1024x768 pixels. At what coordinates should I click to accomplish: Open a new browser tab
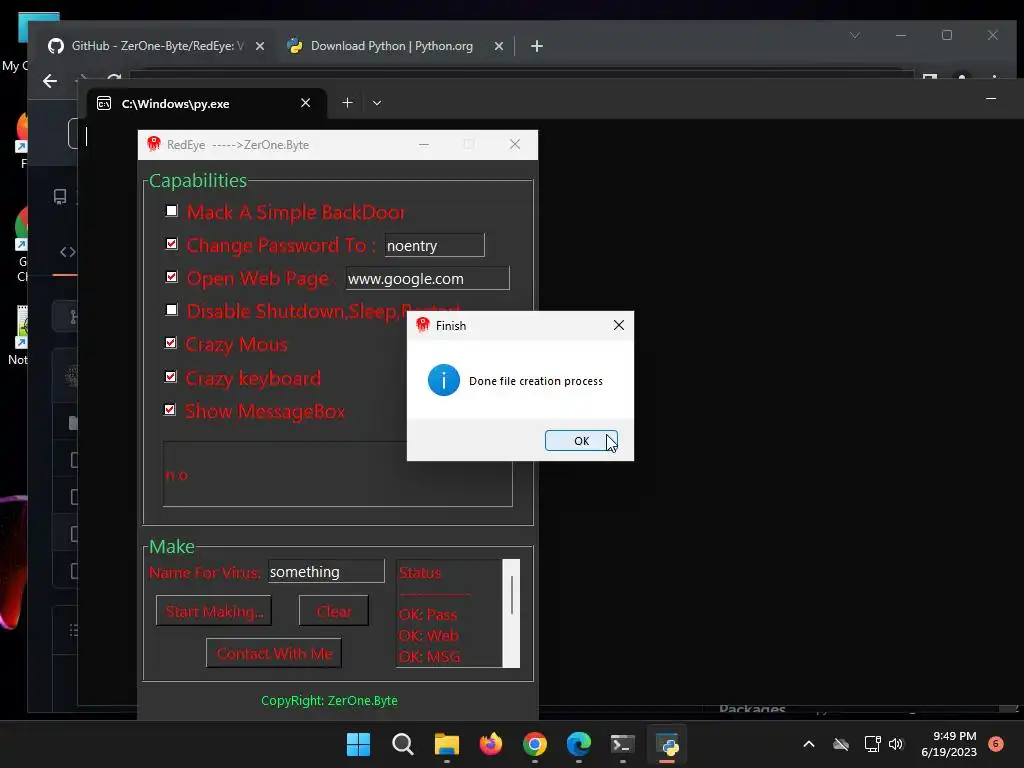click(537, 46)
